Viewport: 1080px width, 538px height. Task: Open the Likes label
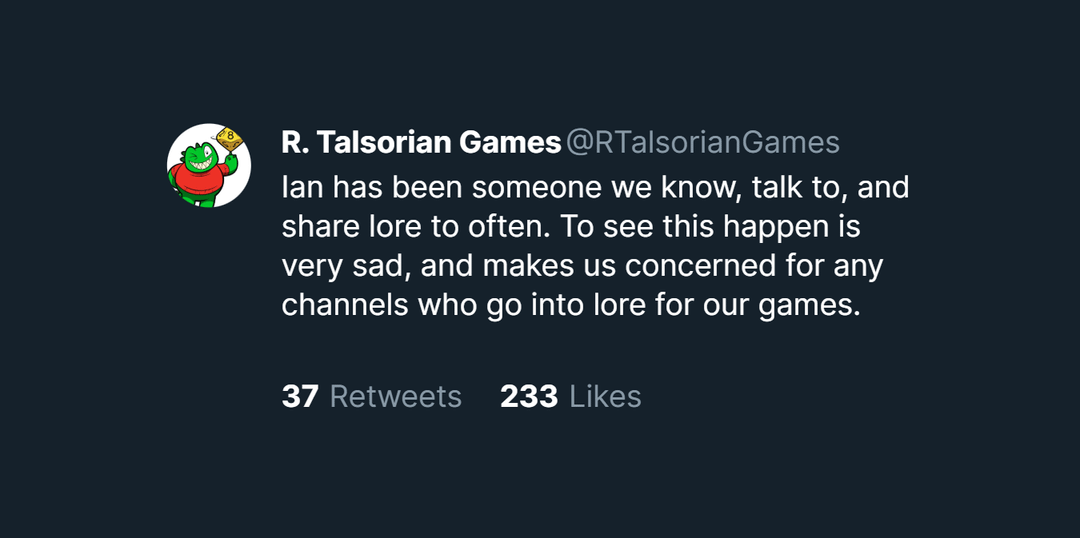coord(605,397)
